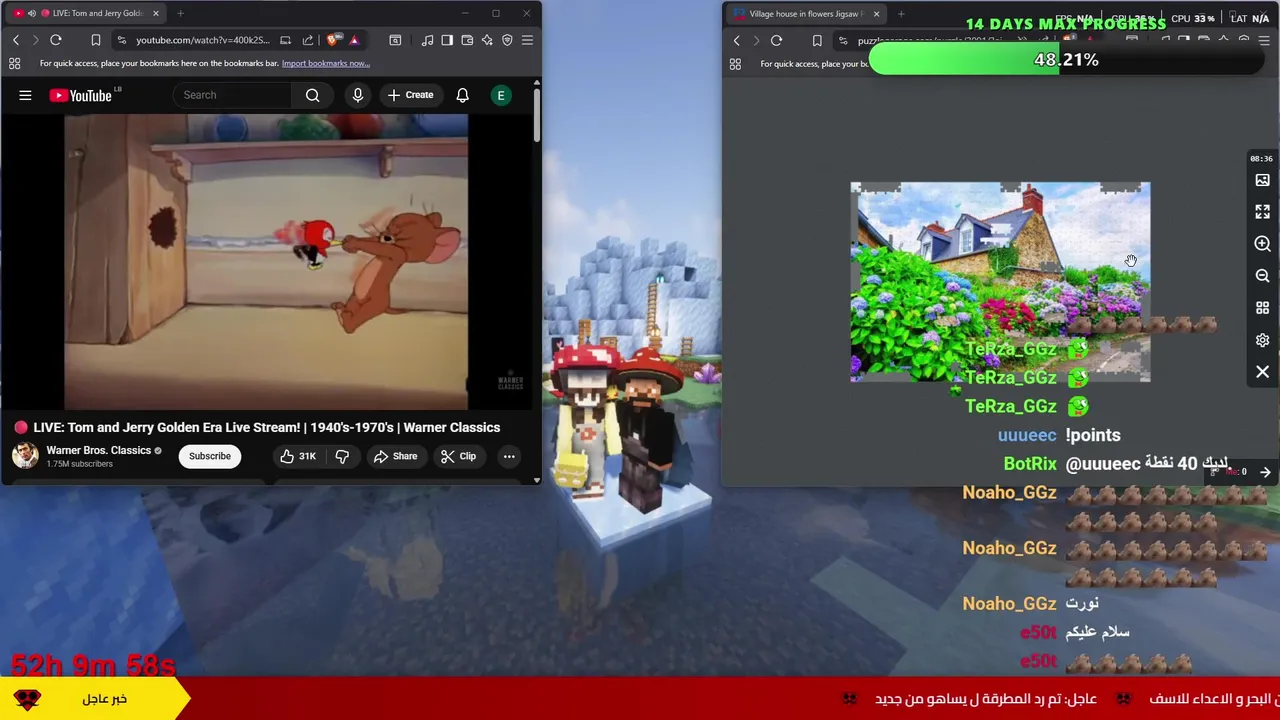Open a new tab in YouTube window
Viewport: 1280px width, 720px height.
(x=181, y=13)
